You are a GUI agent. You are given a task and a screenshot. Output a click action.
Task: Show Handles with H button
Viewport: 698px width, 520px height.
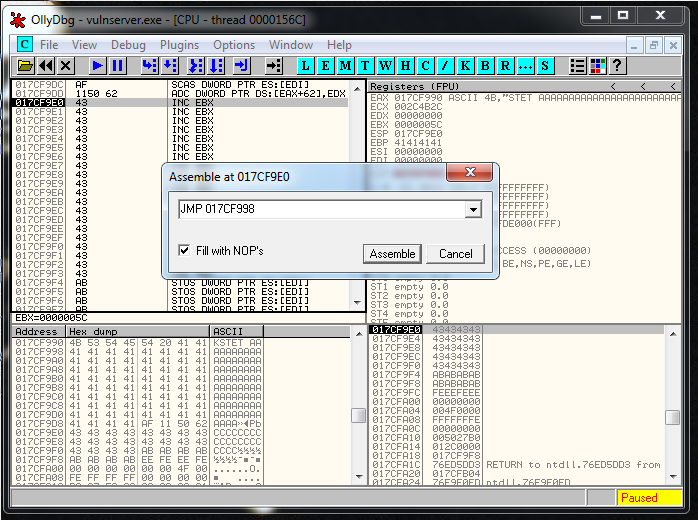tap(405, 66)
